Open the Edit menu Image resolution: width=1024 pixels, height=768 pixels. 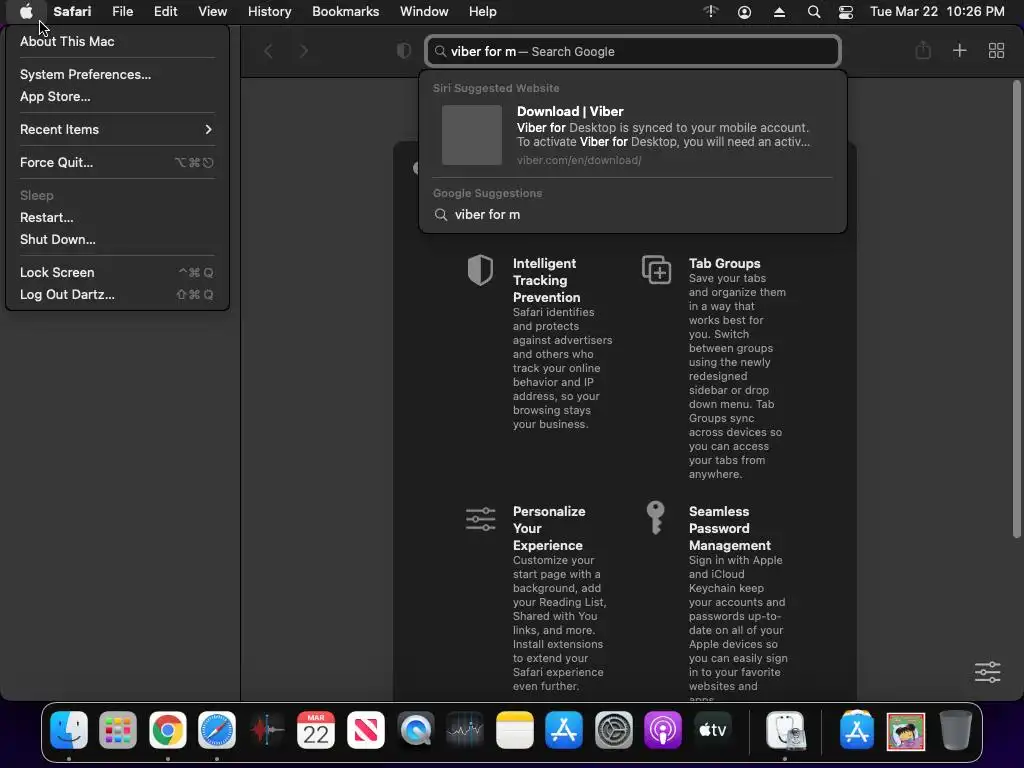tap(165, 12)
